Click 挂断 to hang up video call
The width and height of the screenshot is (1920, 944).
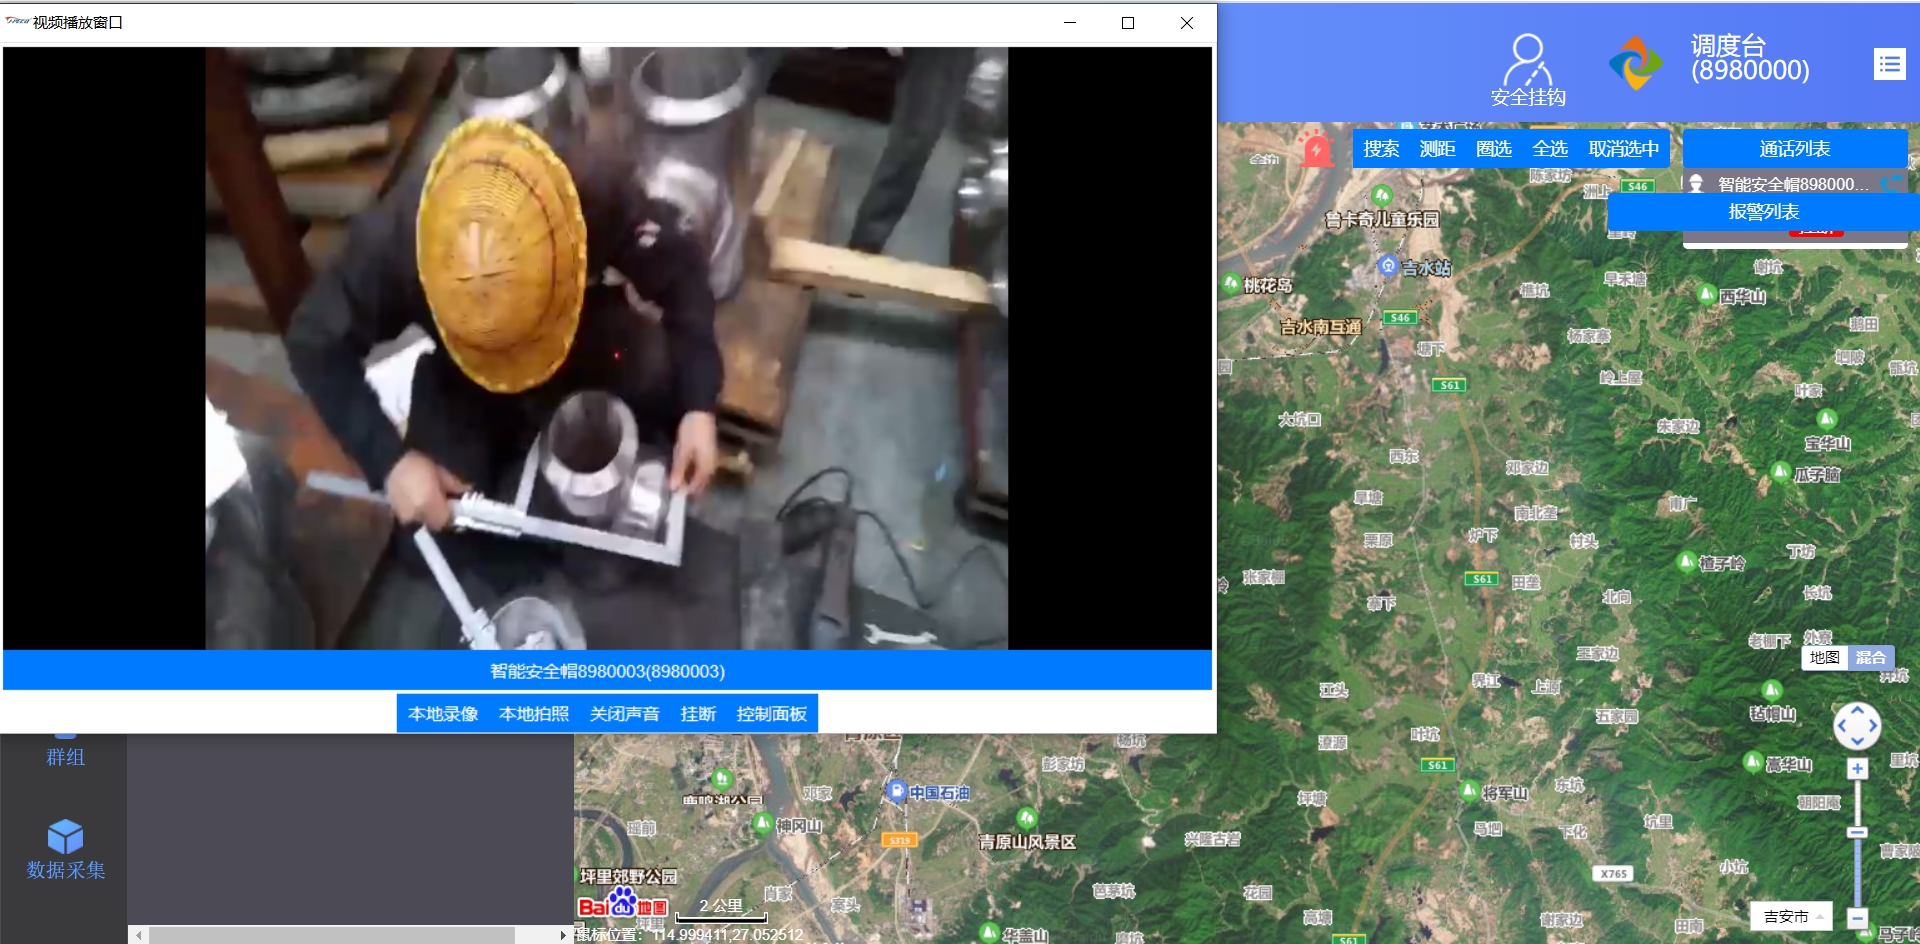tap(698, 714)
